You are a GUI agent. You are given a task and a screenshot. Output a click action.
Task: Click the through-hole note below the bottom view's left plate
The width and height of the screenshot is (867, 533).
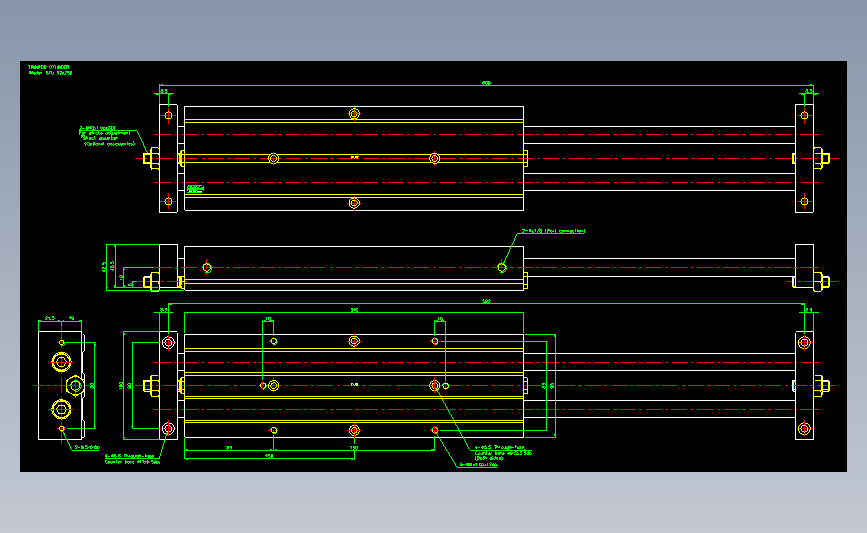coord(133,459)
